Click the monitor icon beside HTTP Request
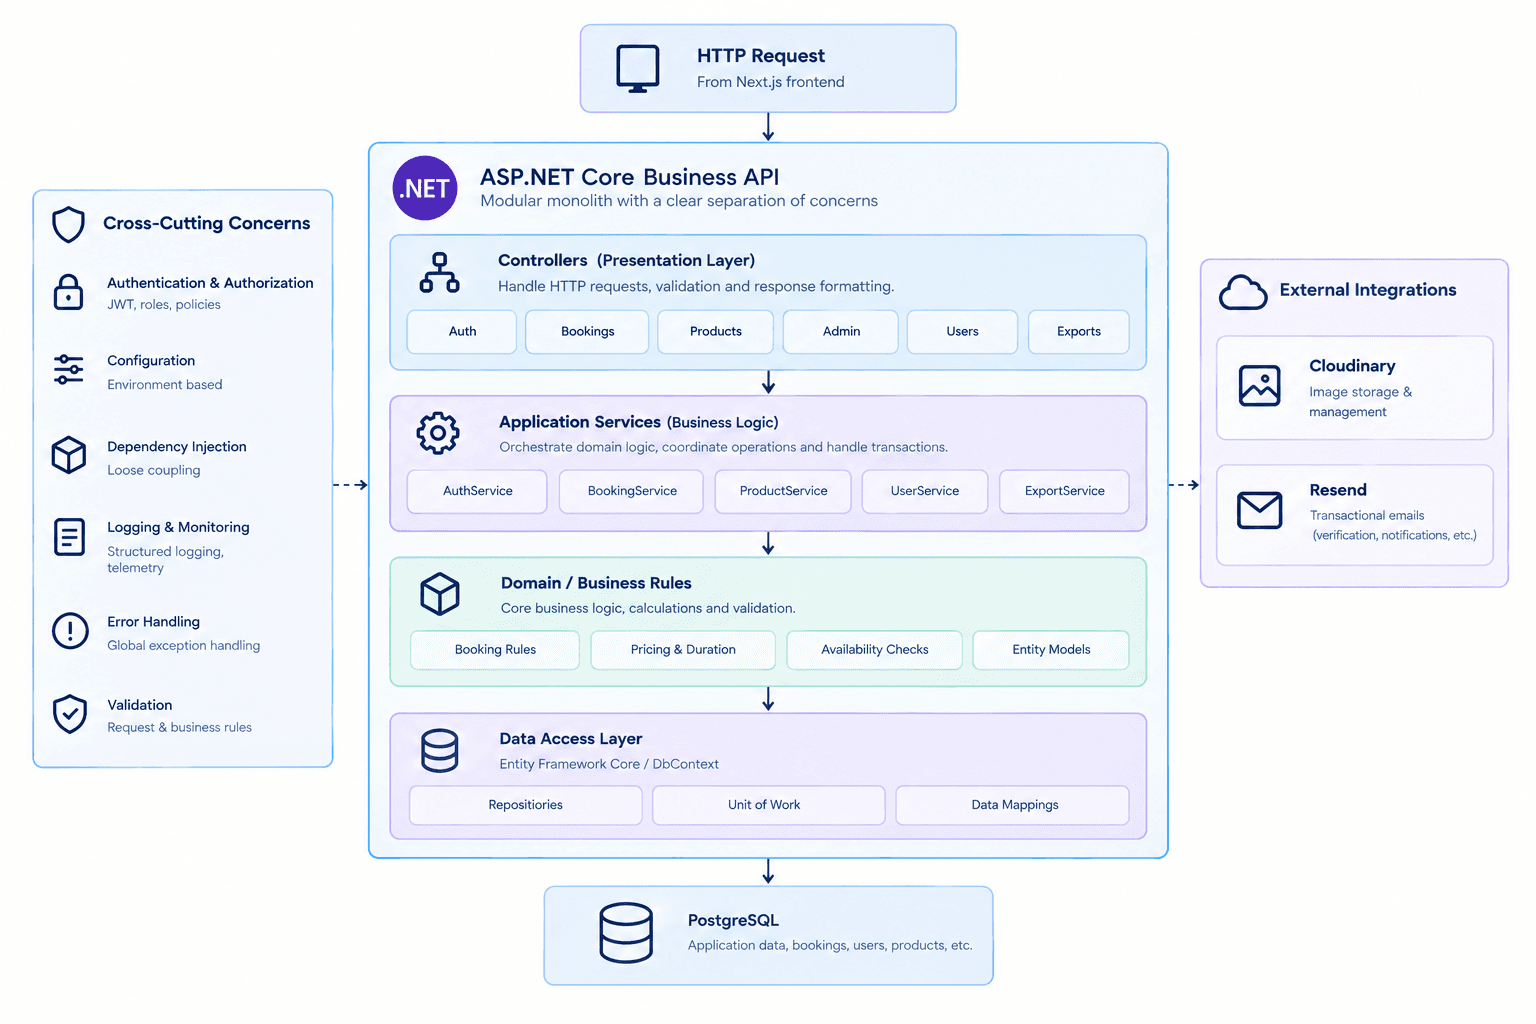The image size is (1536, 1024). click(638, 69)
